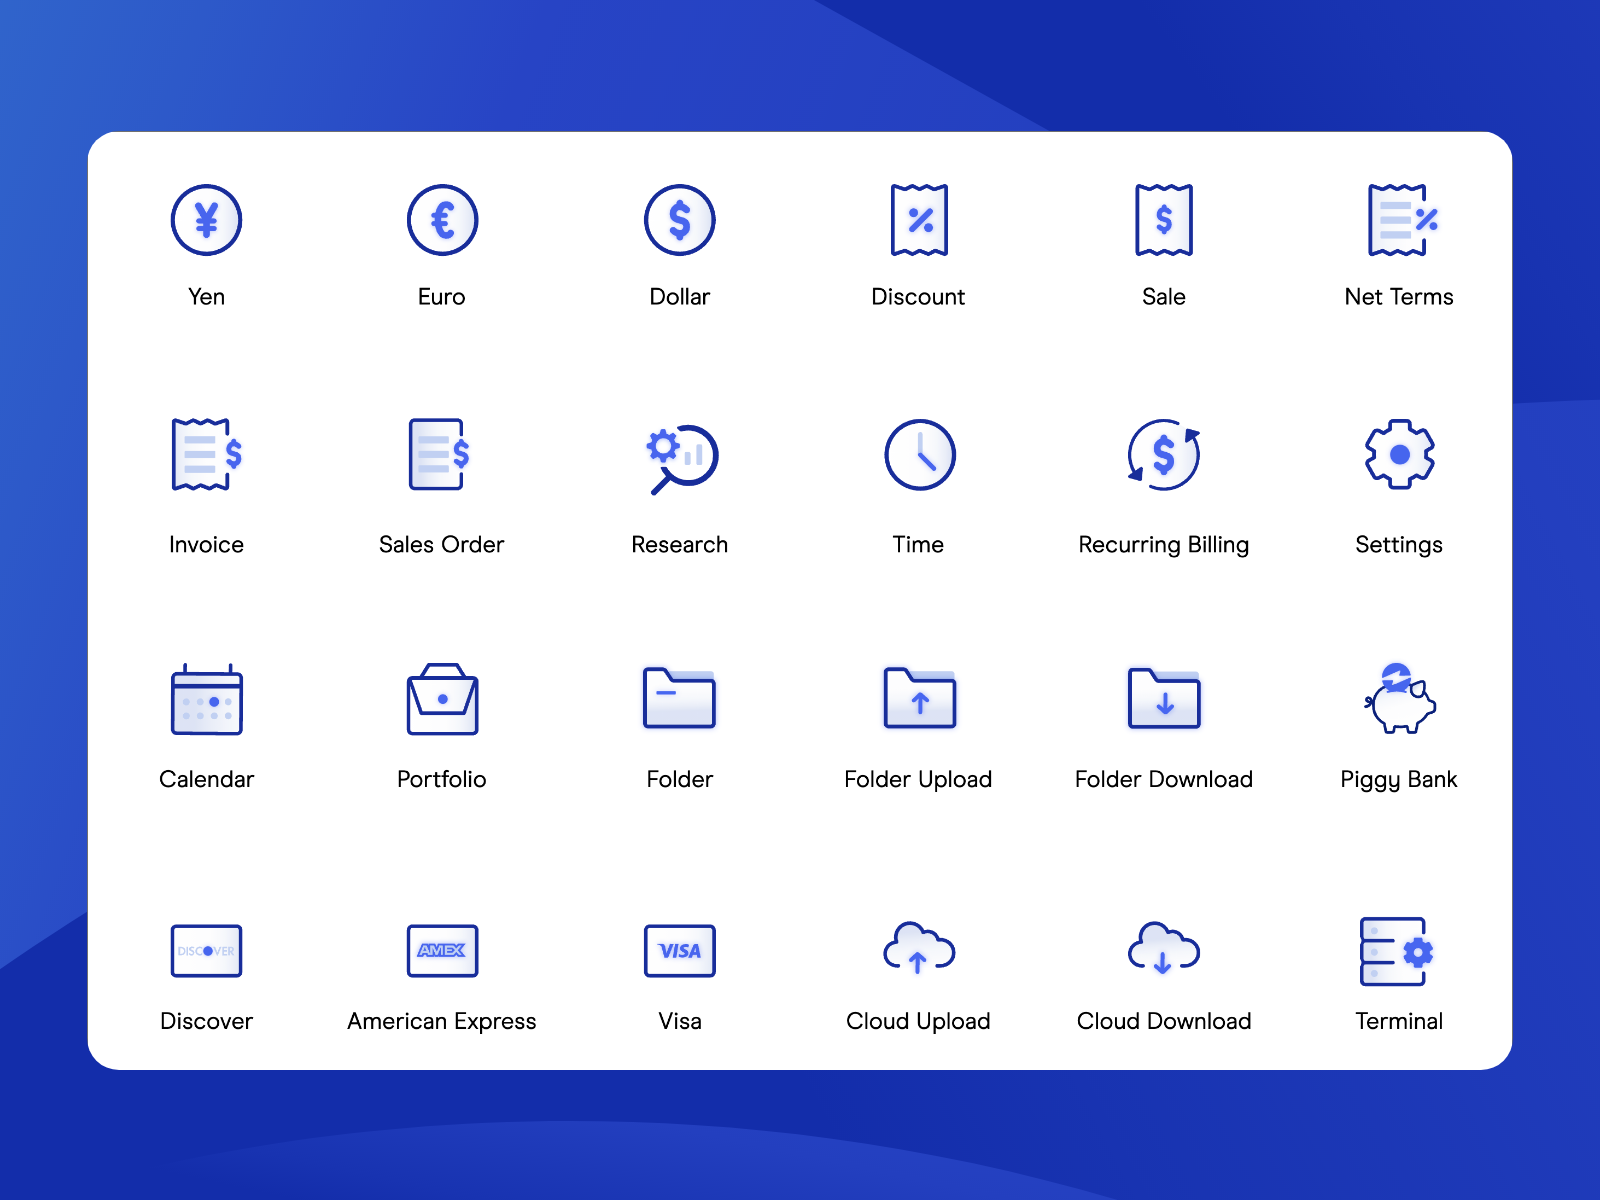Click the Cloud Download icon

pyautogui.click(x=1163, y=952)
